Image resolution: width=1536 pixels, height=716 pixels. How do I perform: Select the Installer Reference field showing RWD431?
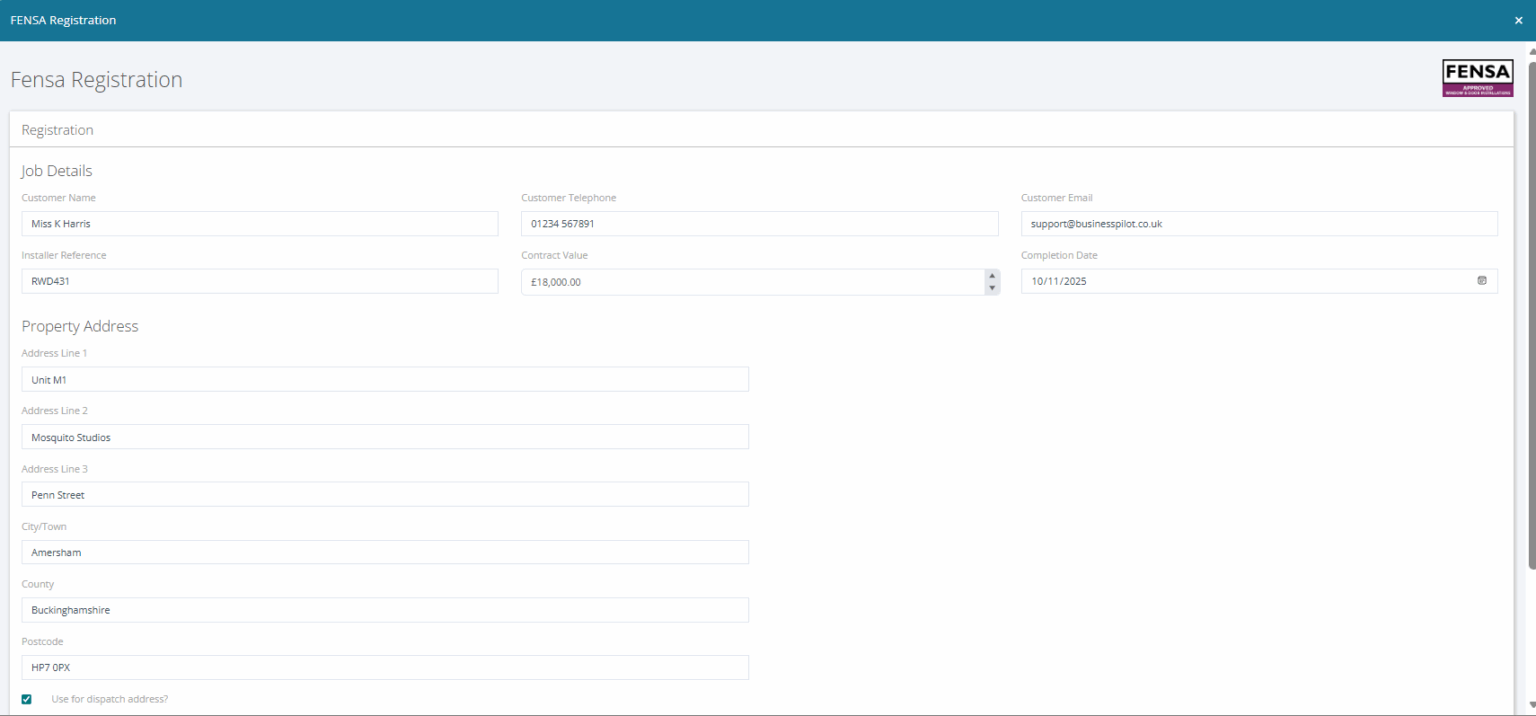click(x=260, y=281)
